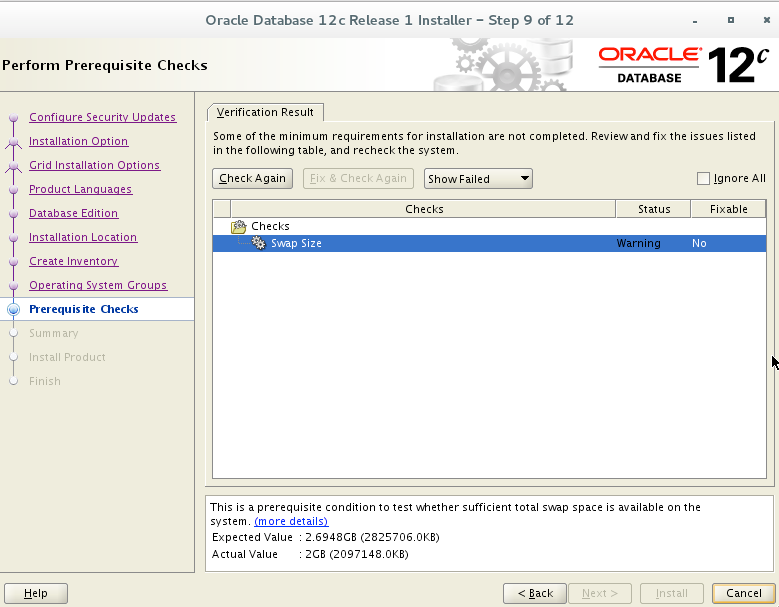The image size is (779, 607).
Task: Select the Prerequisite Checks step label
Action: tap(83, 309)
